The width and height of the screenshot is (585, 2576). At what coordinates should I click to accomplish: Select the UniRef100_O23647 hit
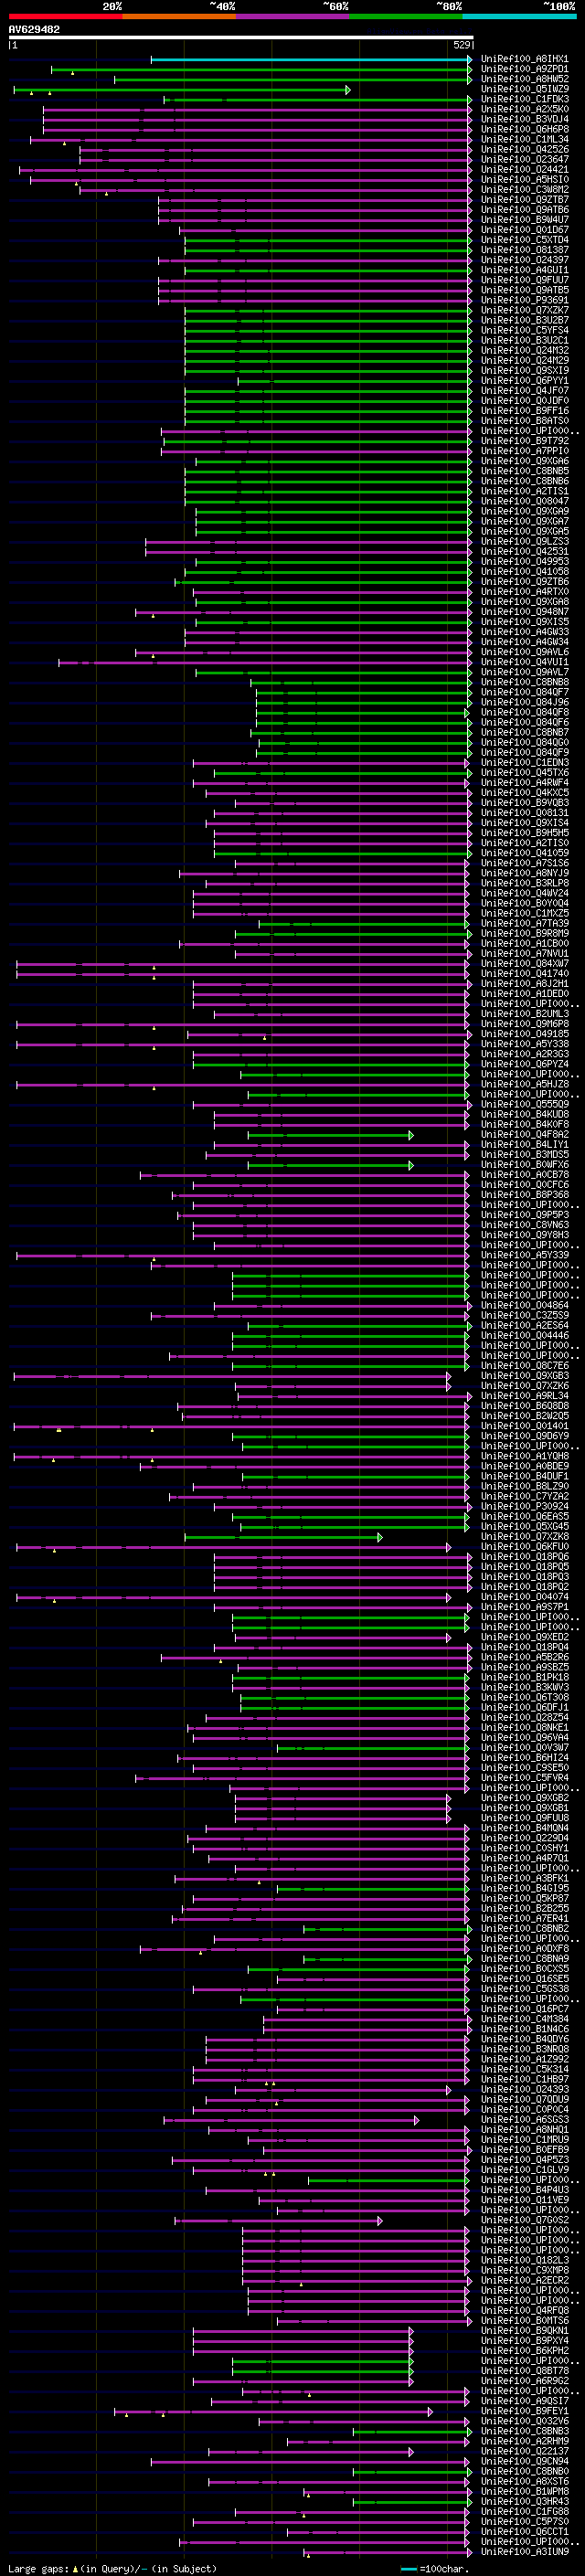pos(525,159)
